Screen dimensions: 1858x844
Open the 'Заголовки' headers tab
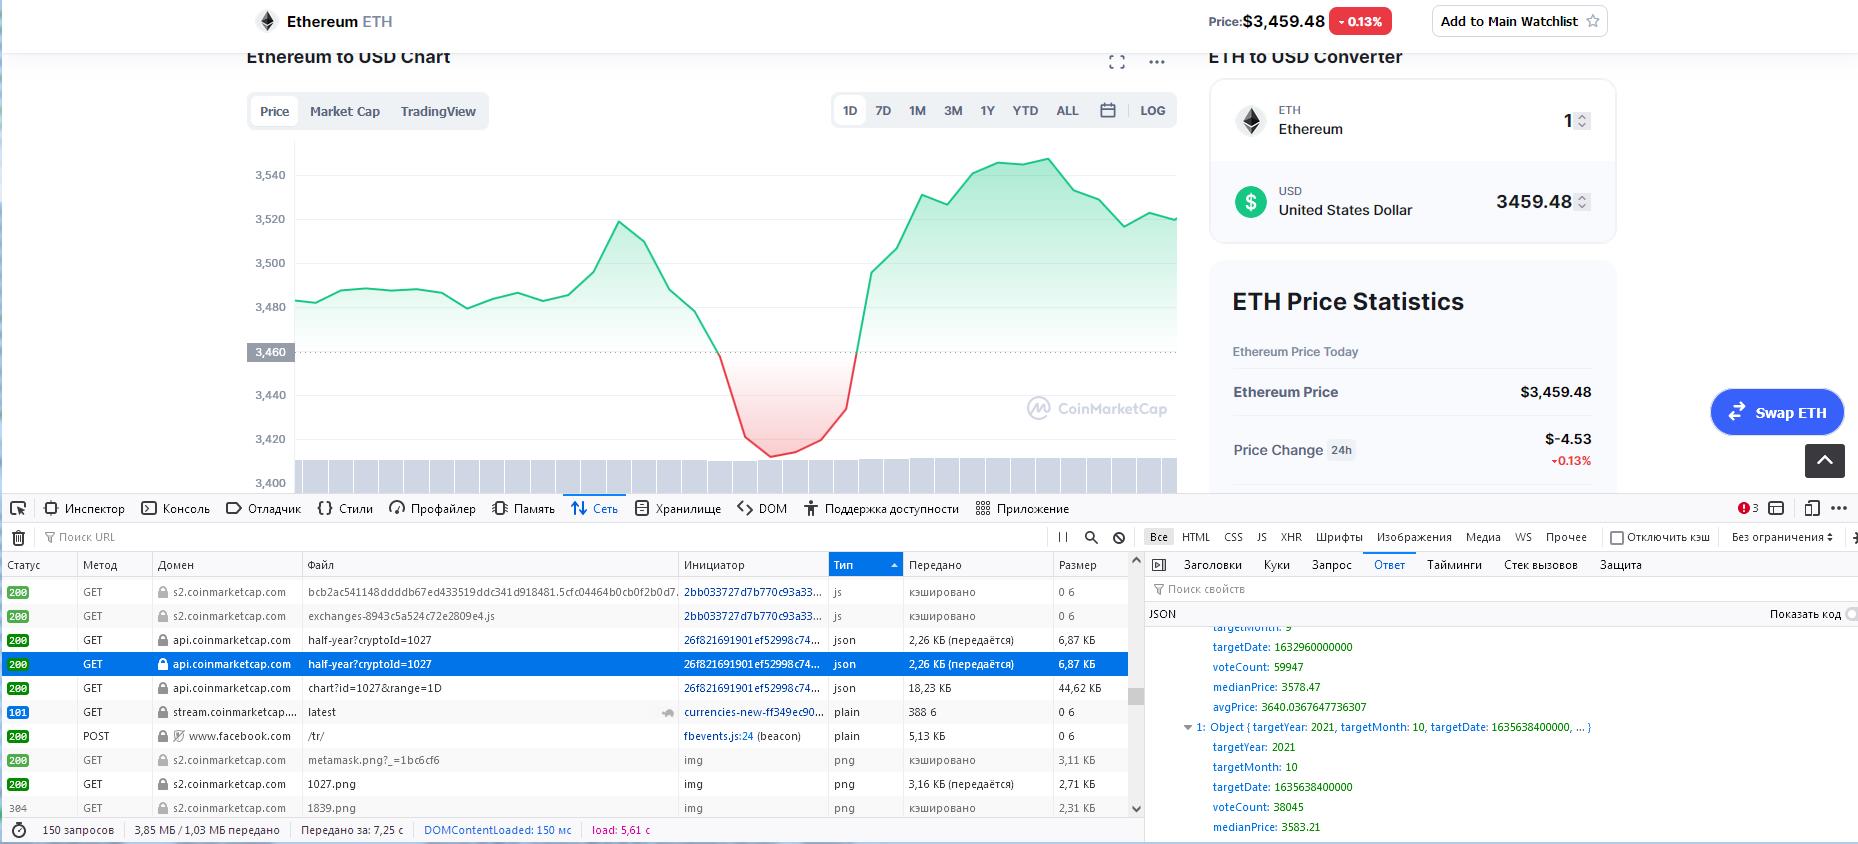(1212, 565)
